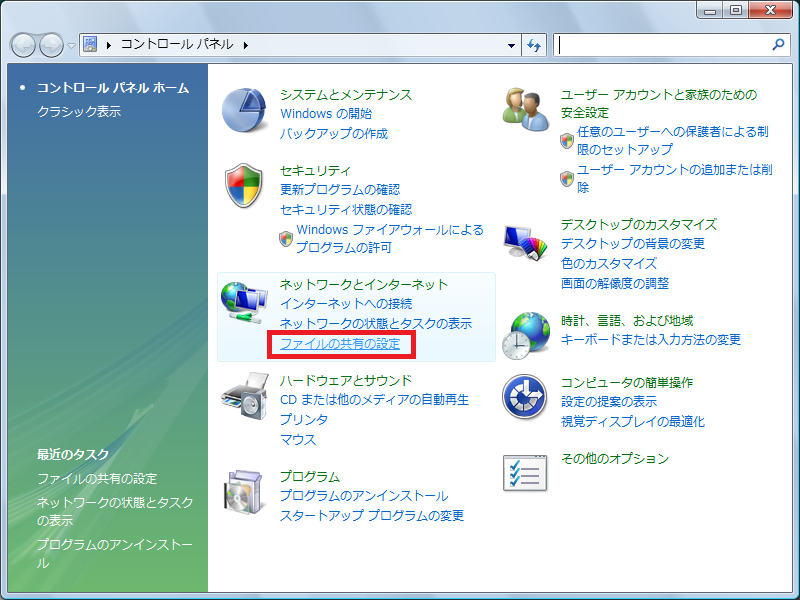Open the highlighted ファイルの共有の設定 link
800x600 pixels.
pos(340,344)
